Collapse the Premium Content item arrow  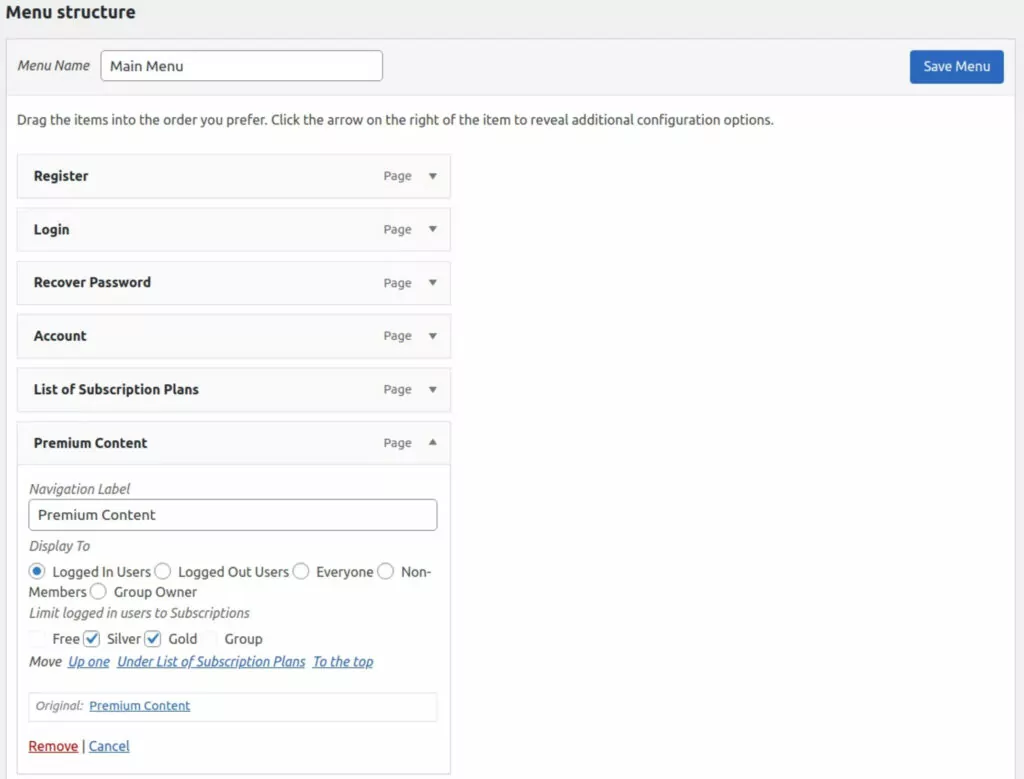(x=432, y=442)
